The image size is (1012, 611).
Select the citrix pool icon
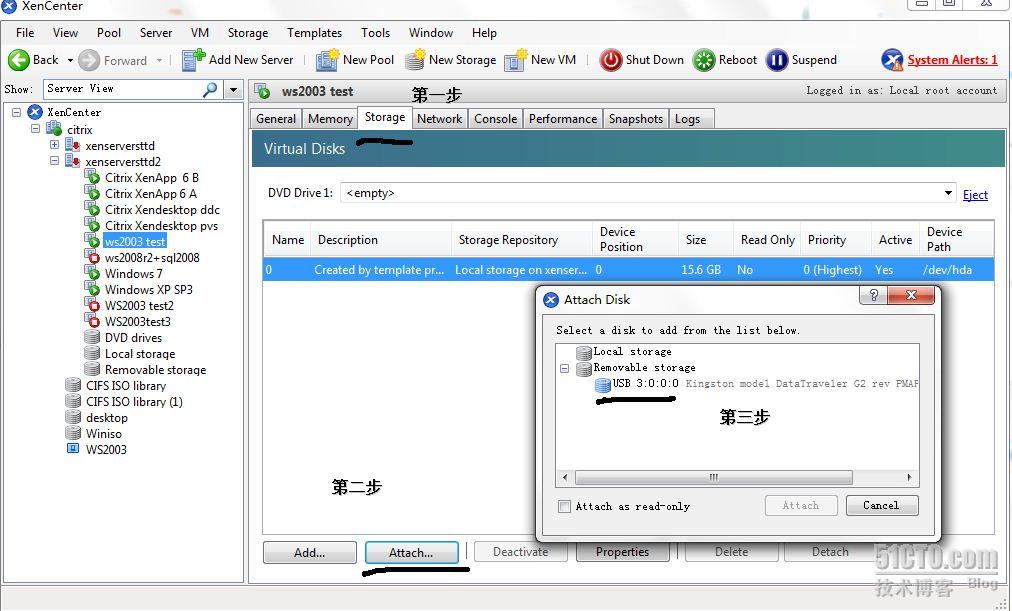pyautogui.click(x=54, y=129)
